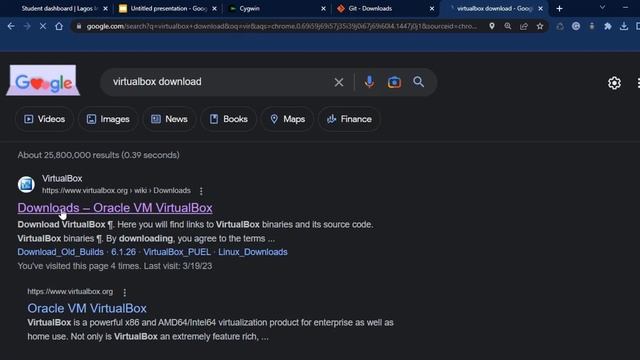View site information lock icon

[x=79, y=27]
